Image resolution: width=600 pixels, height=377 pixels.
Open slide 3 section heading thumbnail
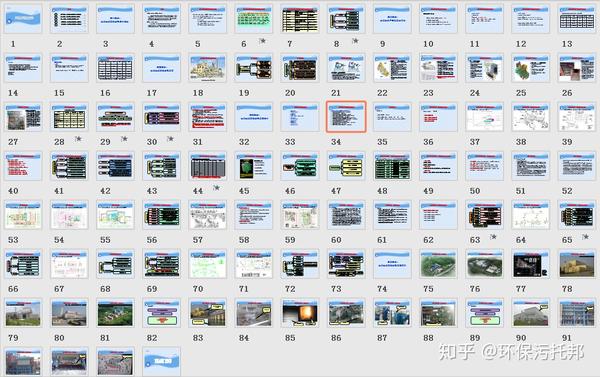pos(115,19)
